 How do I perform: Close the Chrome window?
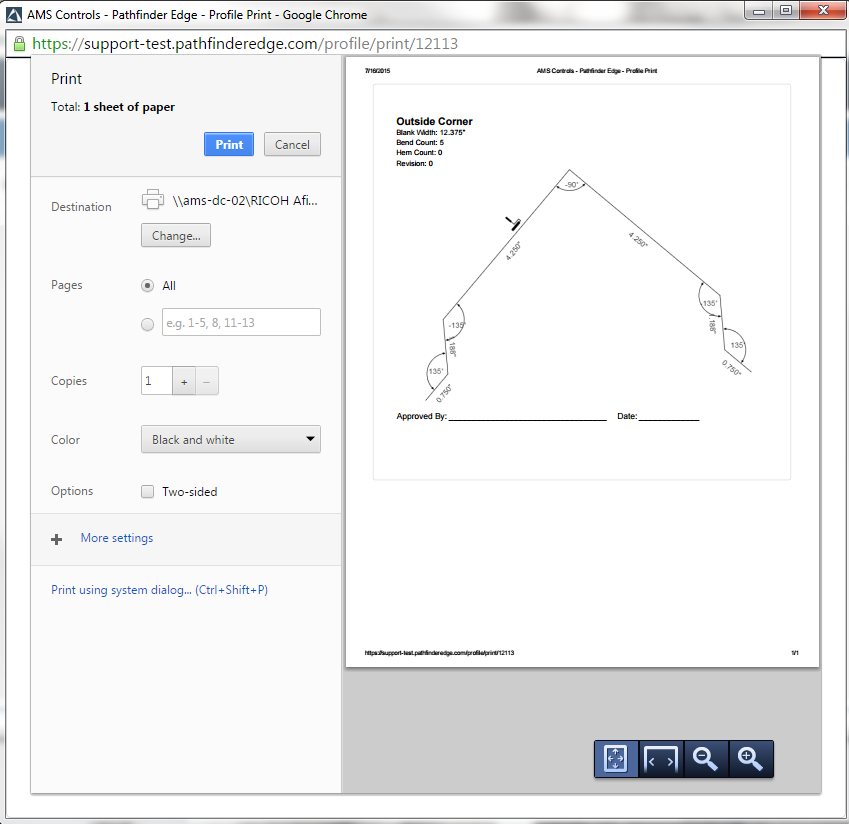coord(823,11)
